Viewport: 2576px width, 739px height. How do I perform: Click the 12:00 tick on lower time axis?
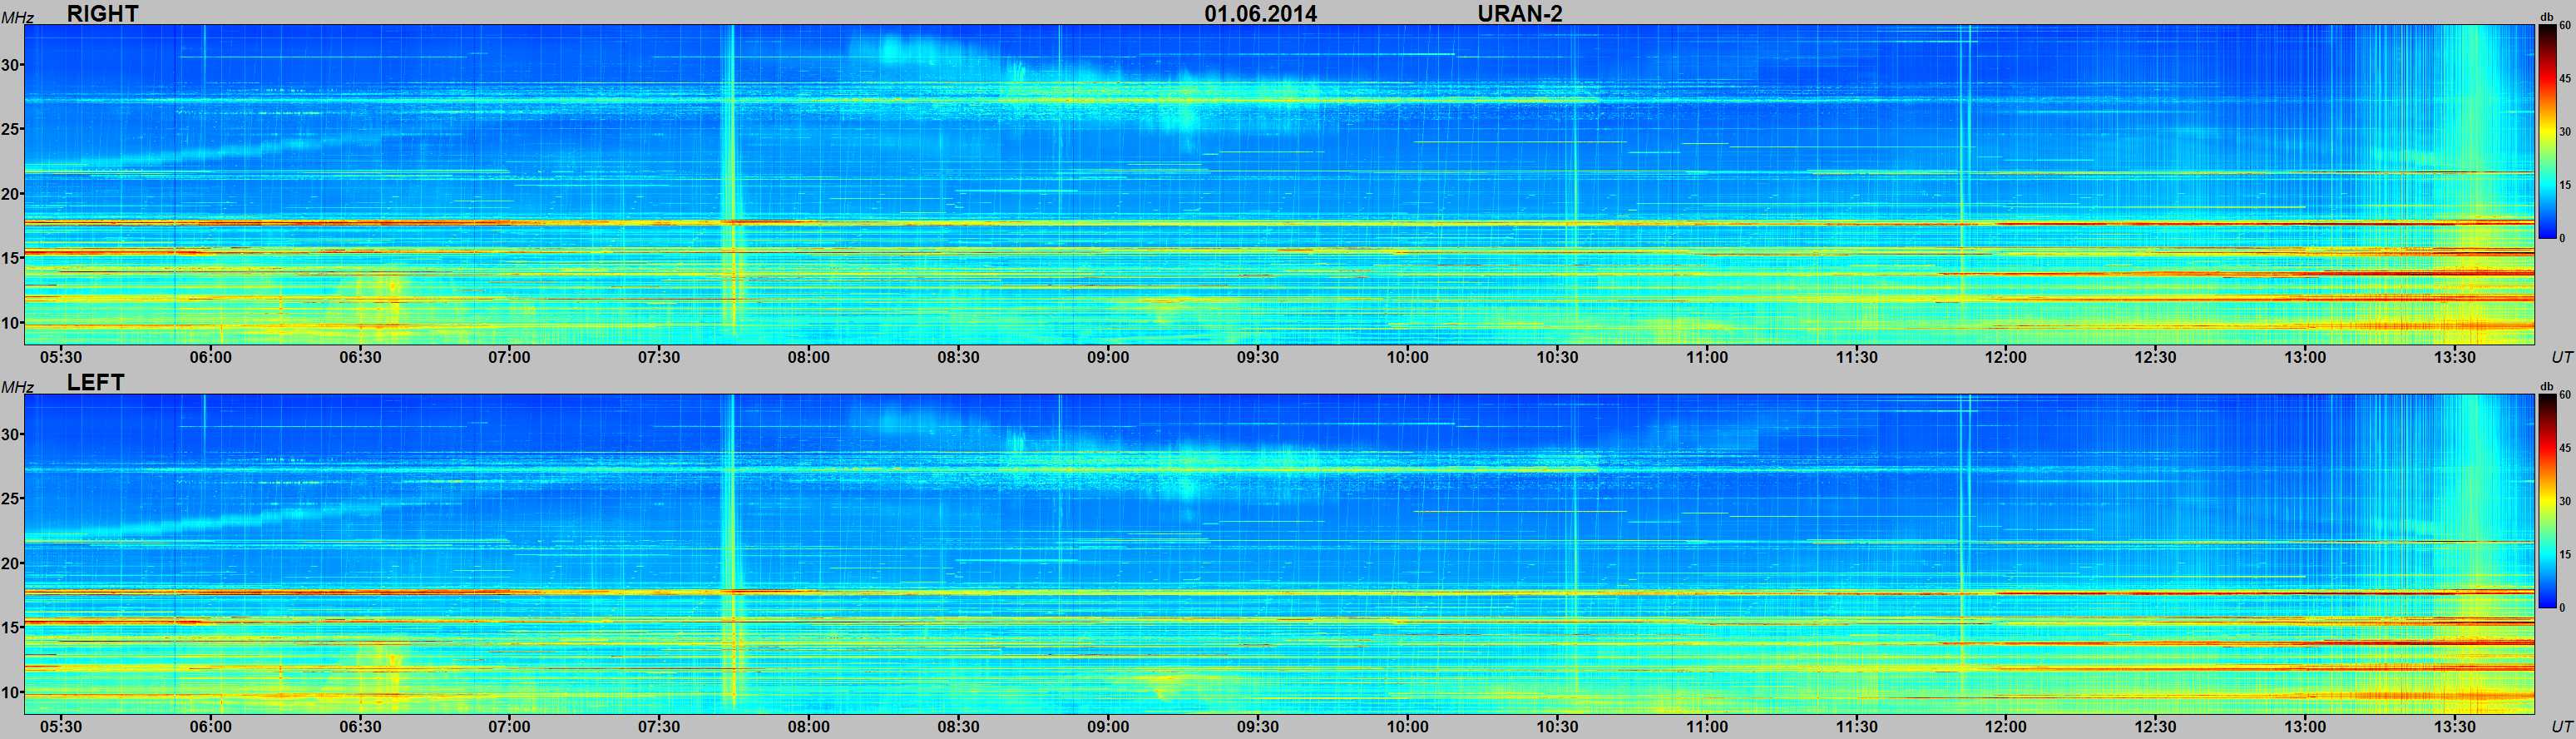(2006, 727)
